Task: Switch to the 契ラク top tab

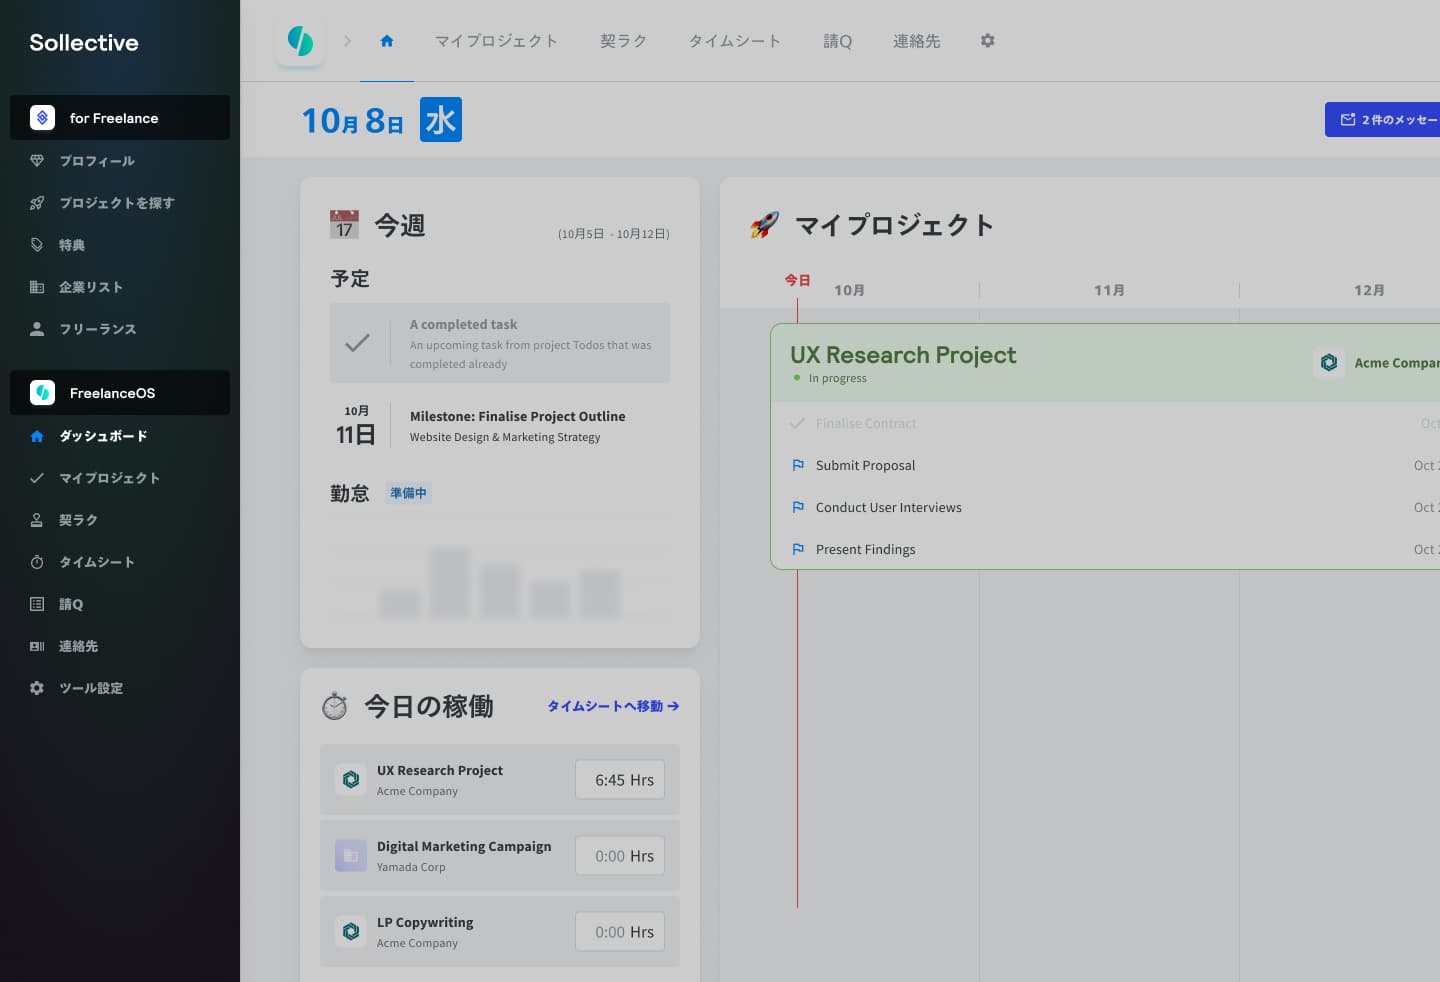Action: (x=623, y=41)
